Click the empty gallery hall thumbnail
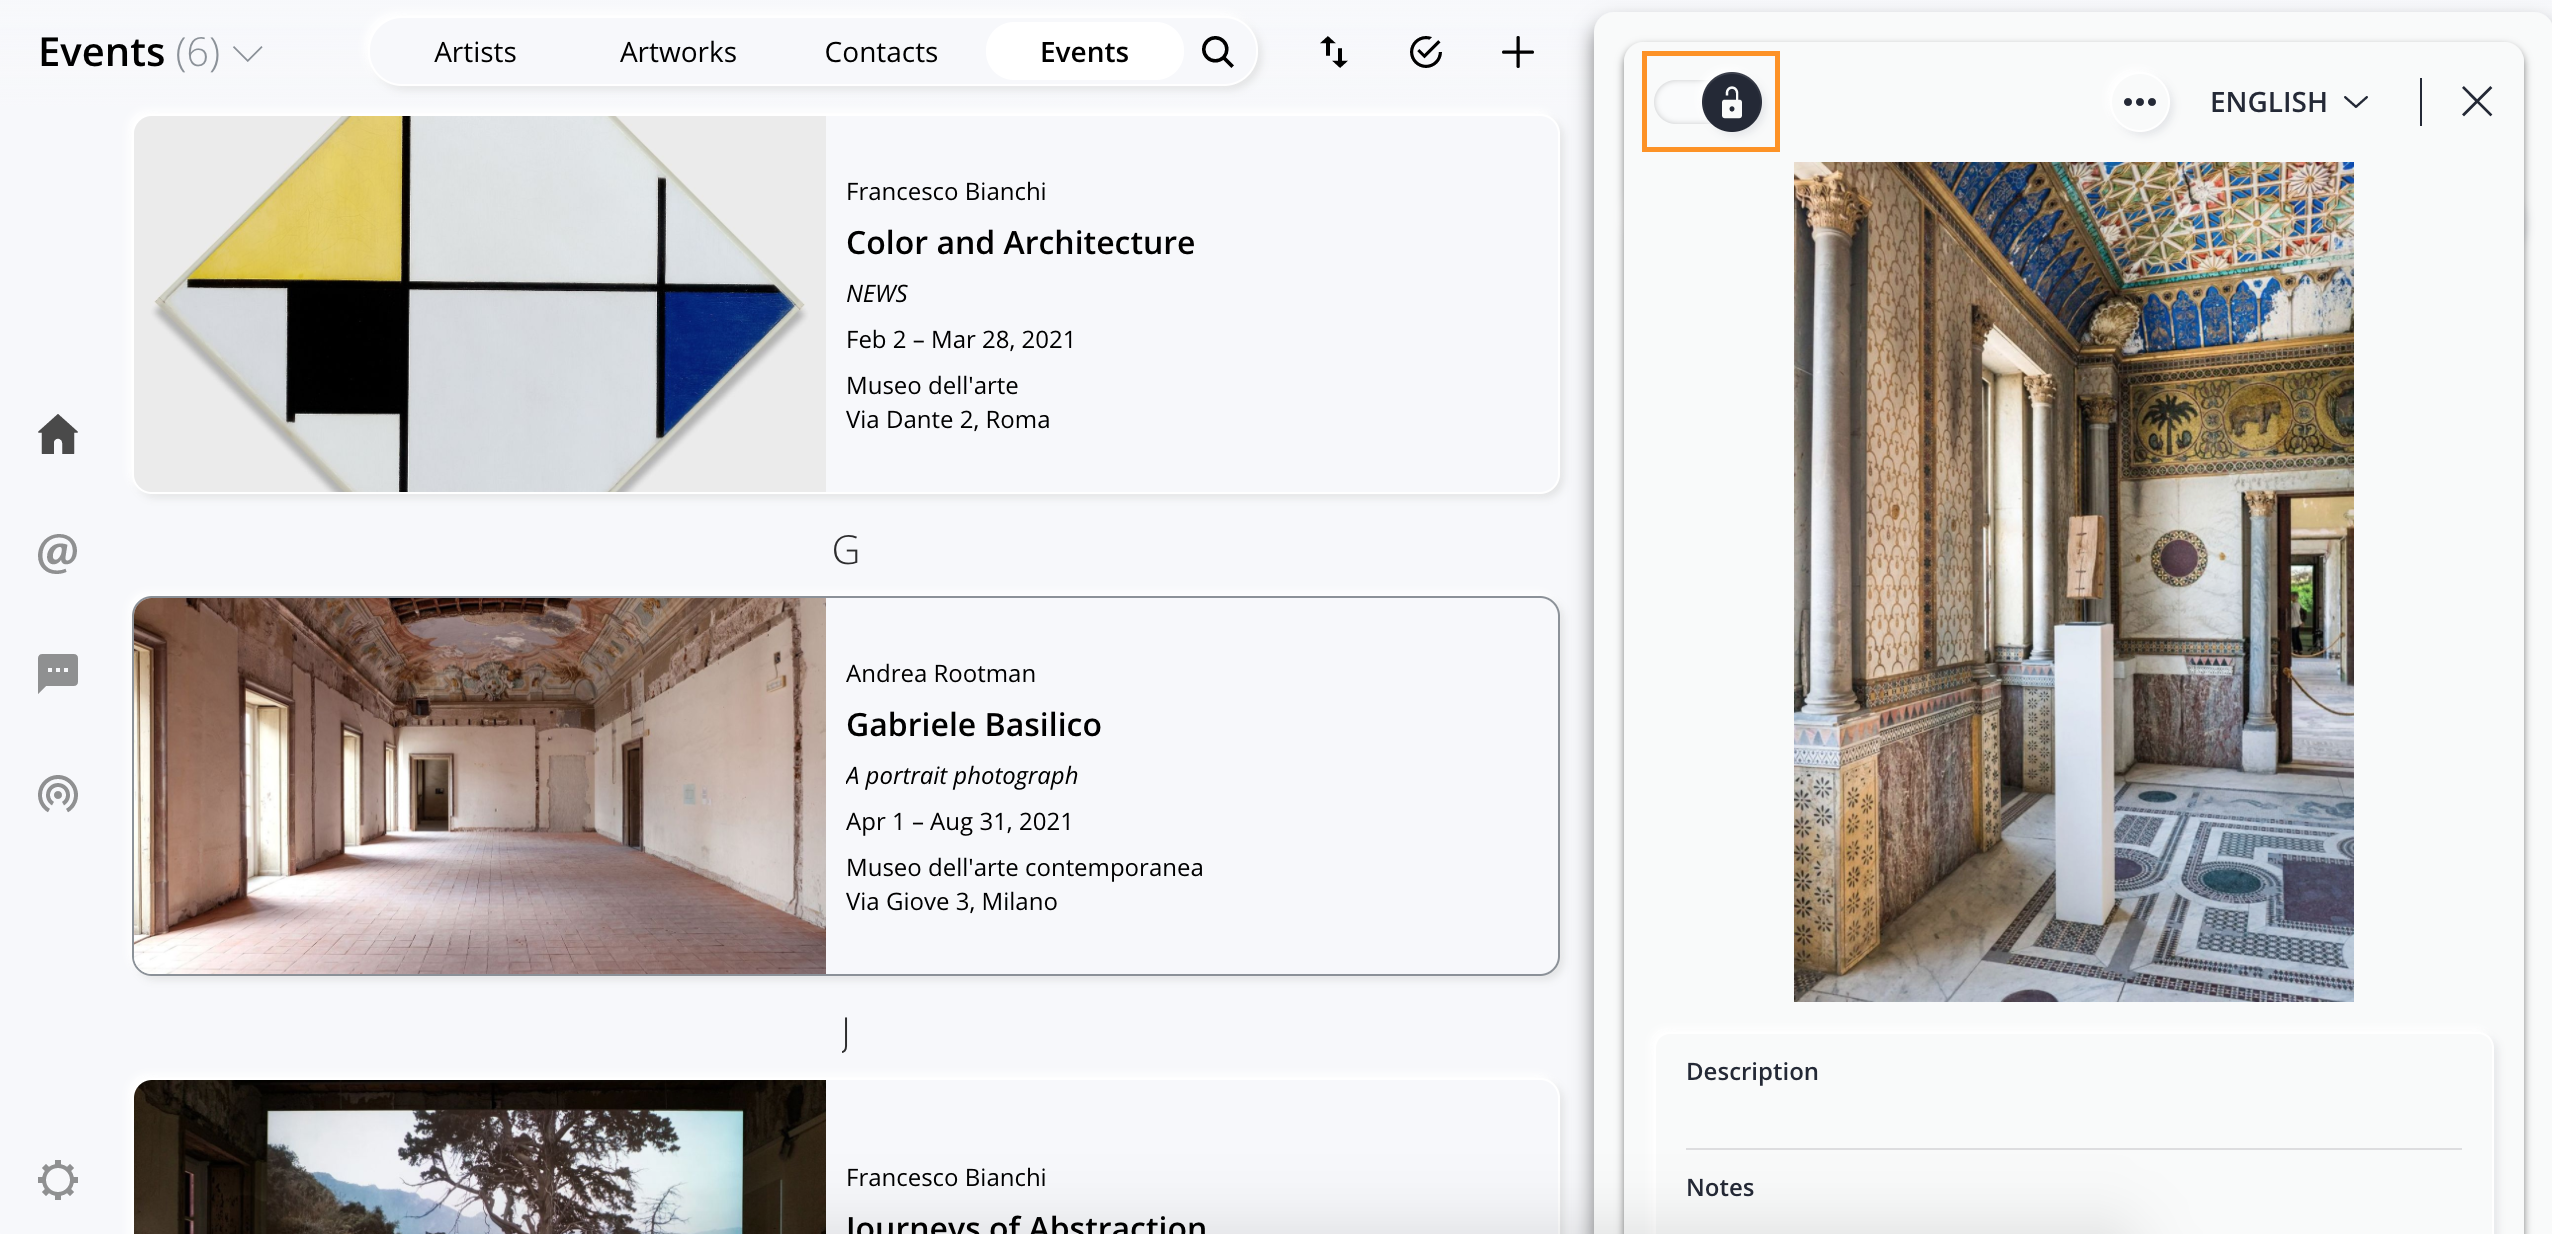The height and width of the screenshot is (1234, 2552). click(x=480, y=786)
